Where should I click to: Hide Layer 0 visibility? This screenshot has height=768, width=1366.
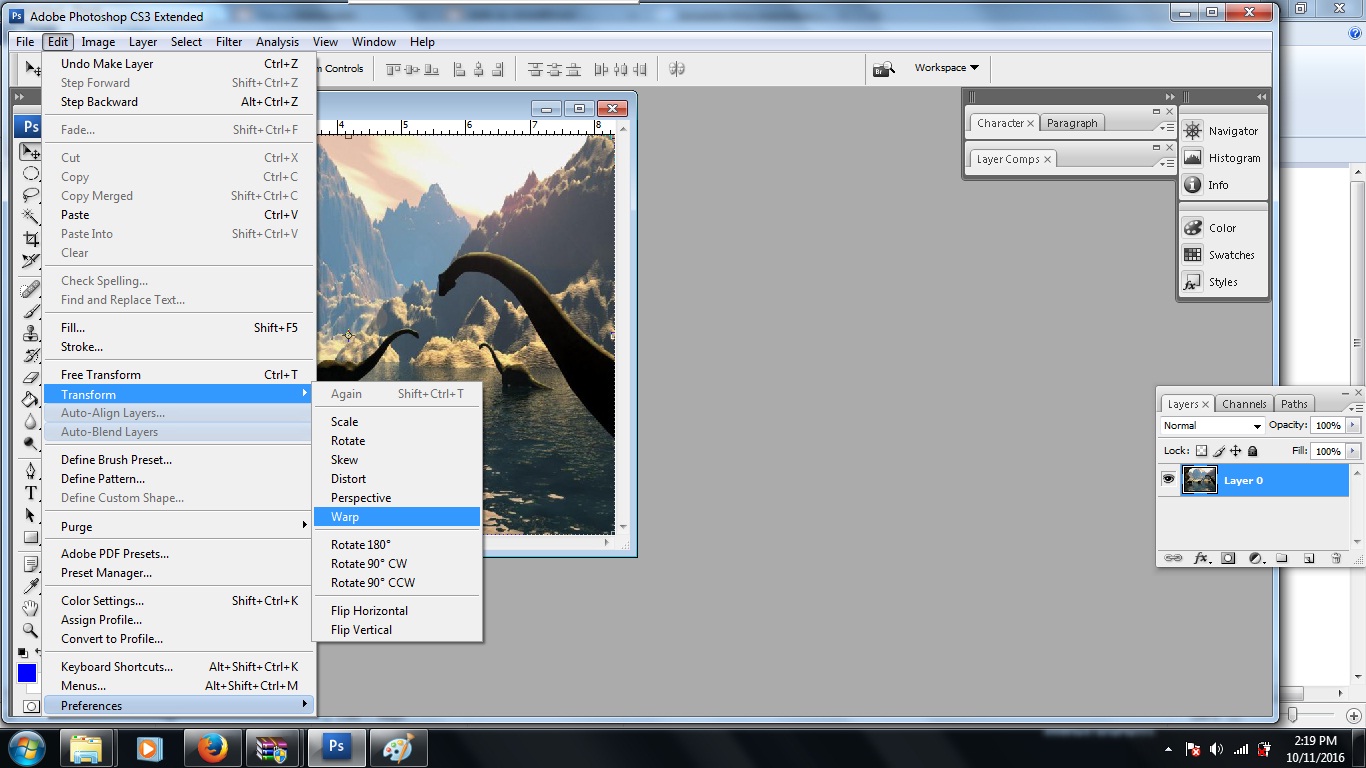pos(1168,479)
